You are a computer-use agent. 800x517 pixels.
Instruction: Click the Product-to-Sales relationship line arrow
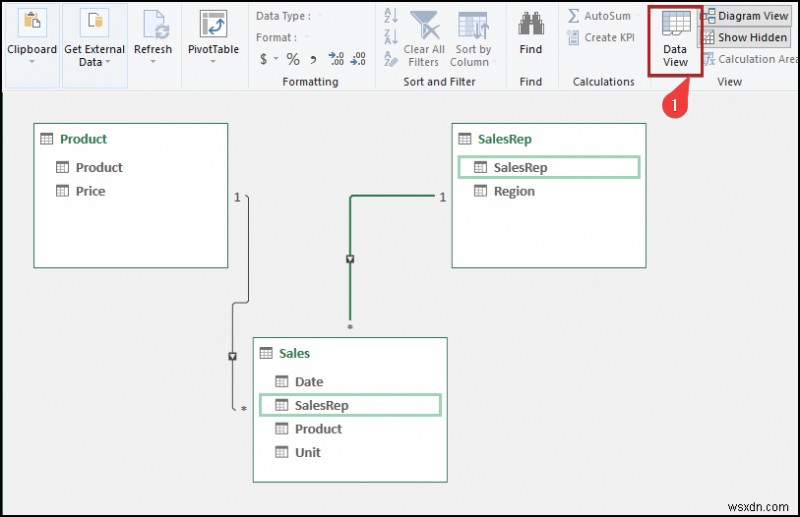tap(233, 356)
